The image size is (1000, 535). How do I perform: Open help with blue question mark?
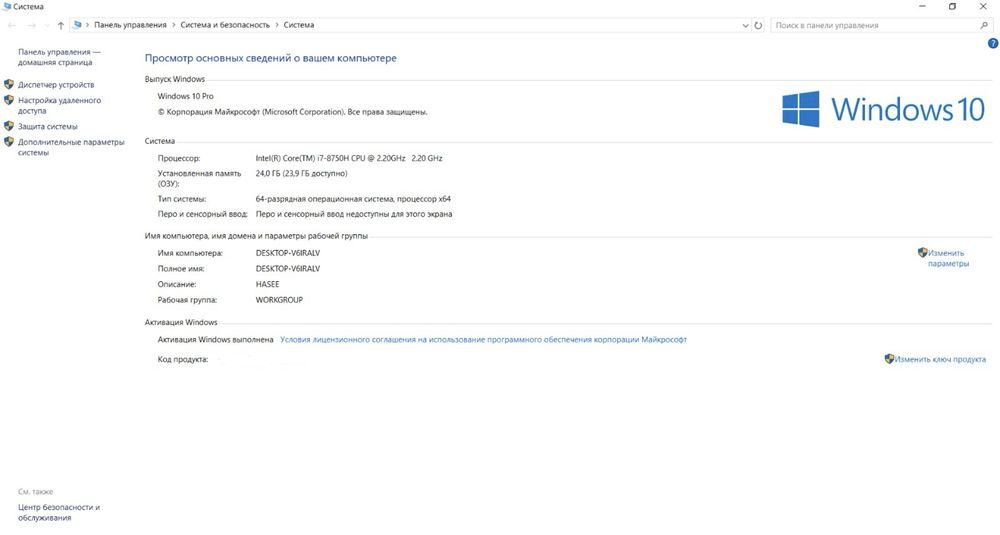pos(993,43)
